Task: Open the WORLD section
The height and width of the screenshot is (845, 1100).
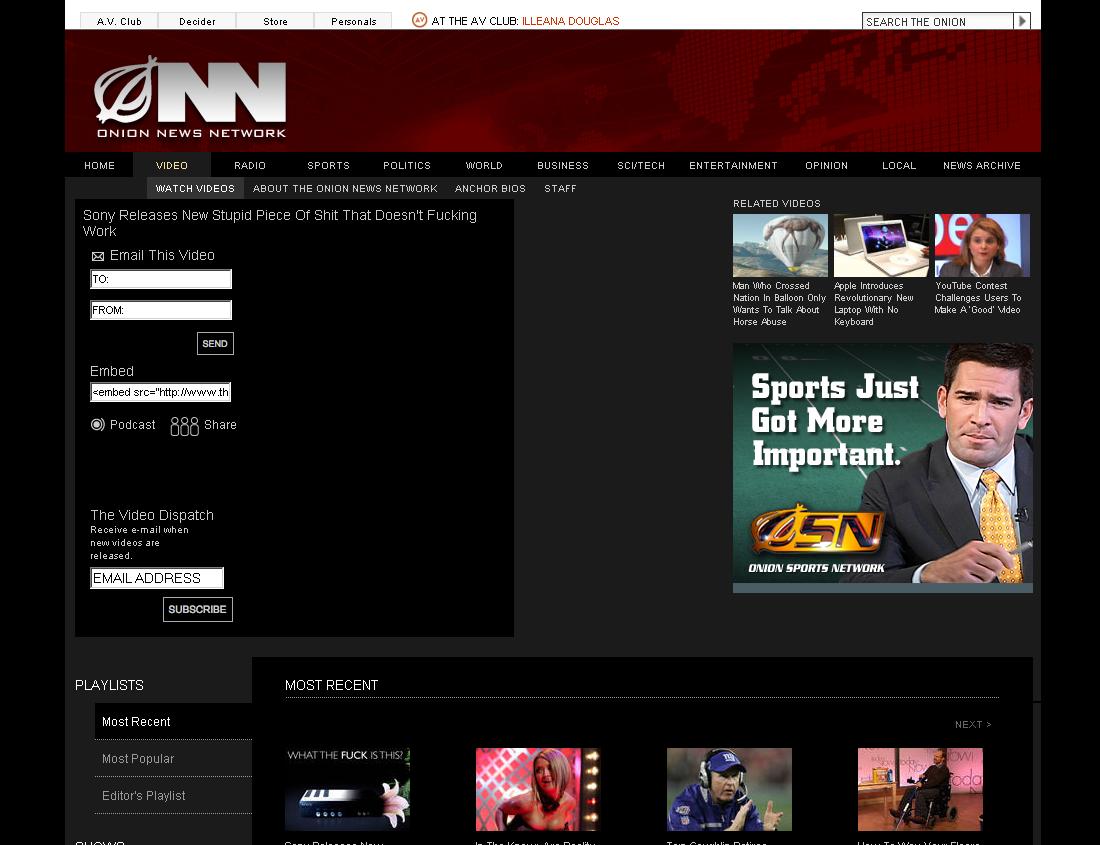Action: 484,165
